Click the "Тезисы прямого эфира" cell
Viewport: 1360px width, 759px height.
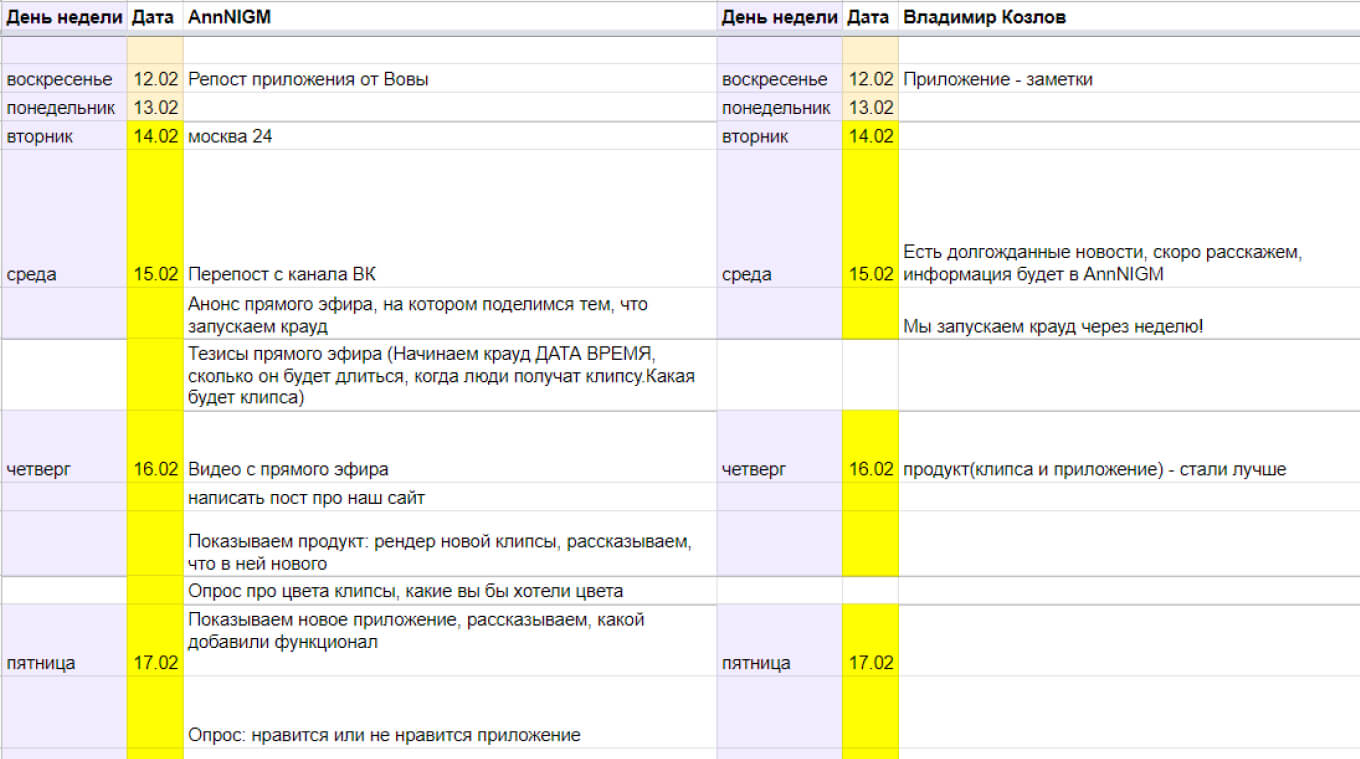[449, 375]
